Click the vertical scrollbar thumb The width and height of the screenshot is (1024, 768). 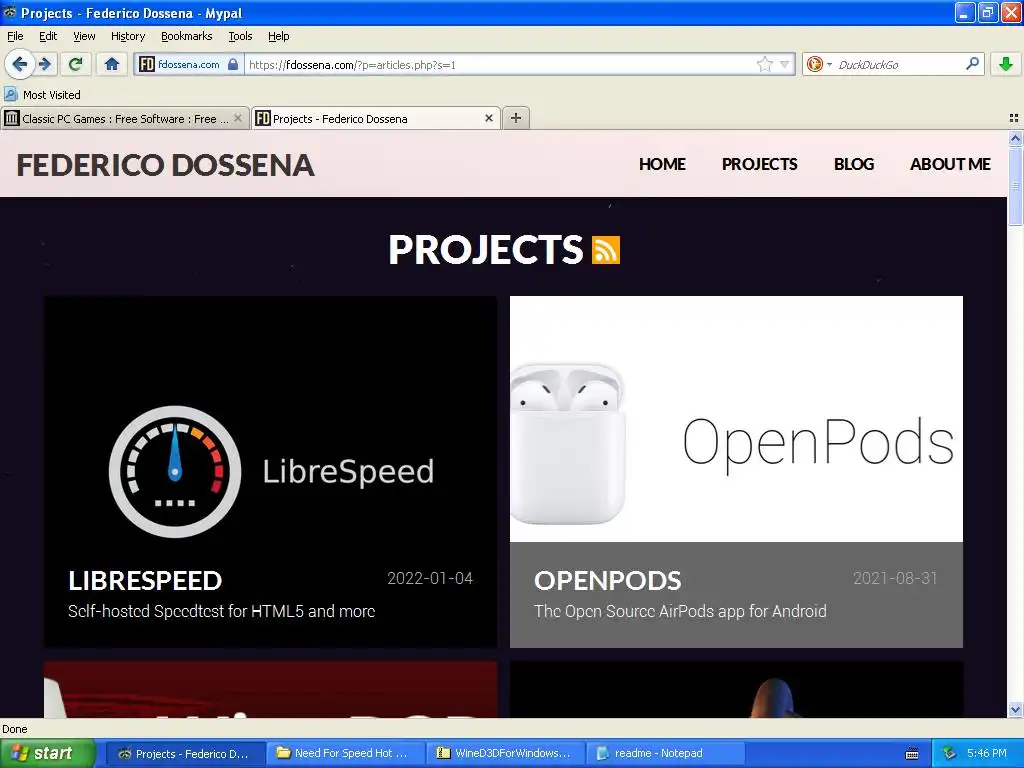[1015, 186]
